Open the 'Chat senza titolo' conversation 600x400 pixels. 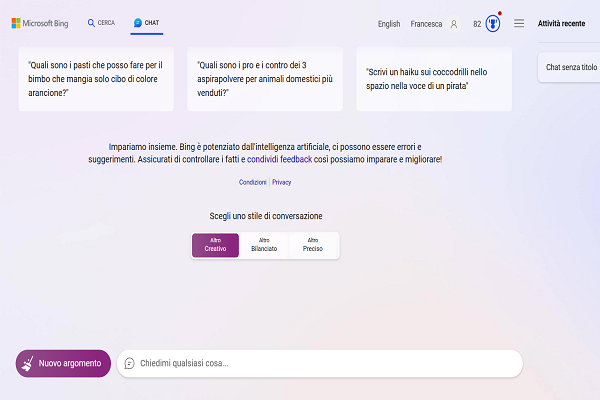571,68
